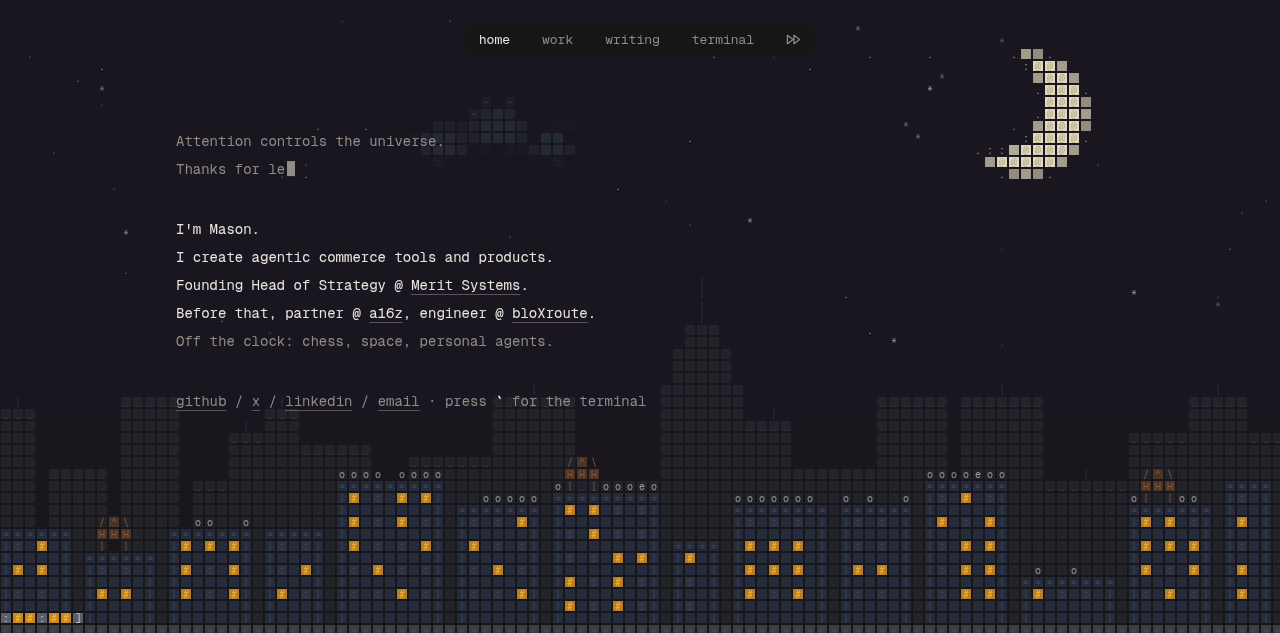Click the email contact link

(x=398, y=402)
